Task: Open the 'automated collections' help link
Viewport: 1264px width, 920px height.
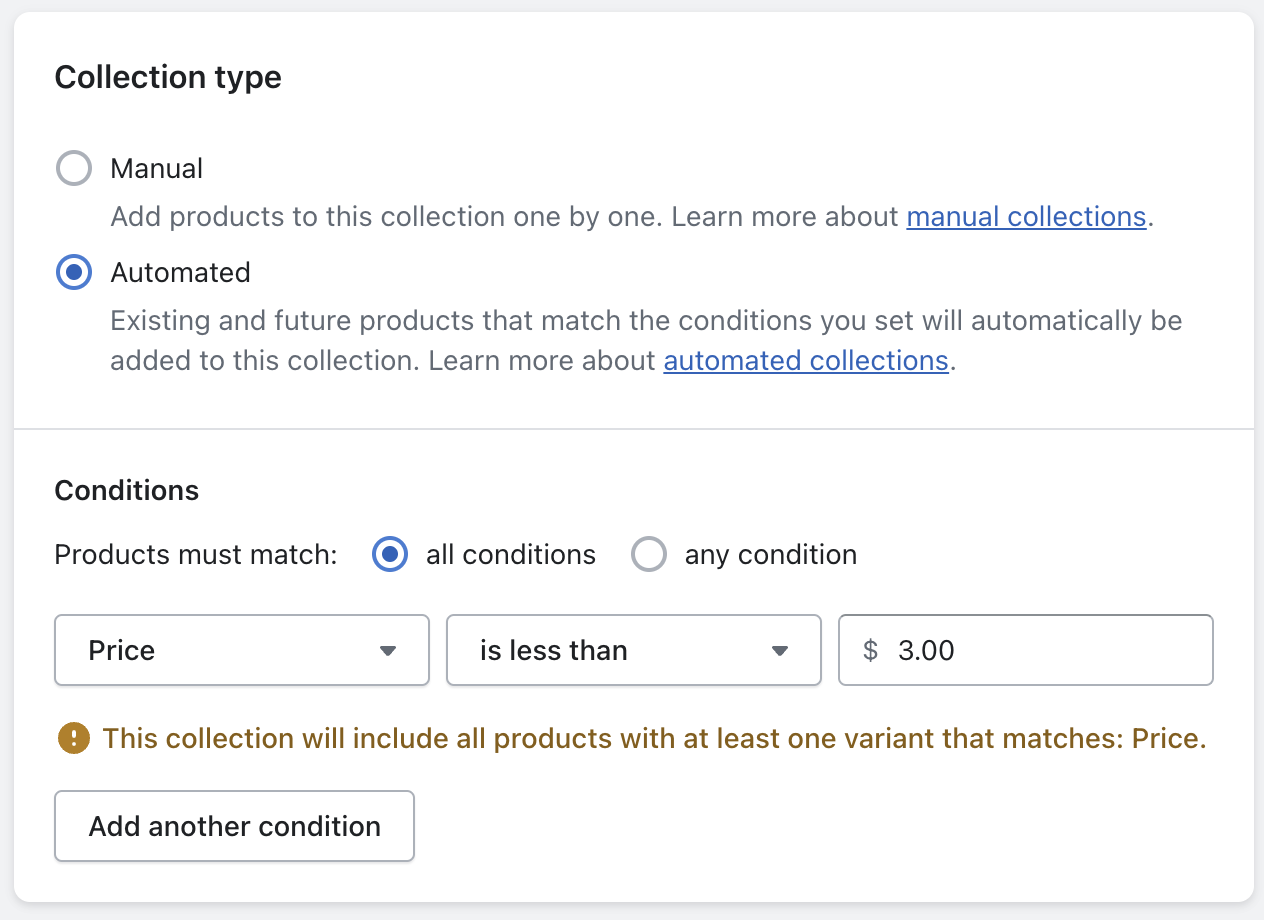Action: click(805, 360)
